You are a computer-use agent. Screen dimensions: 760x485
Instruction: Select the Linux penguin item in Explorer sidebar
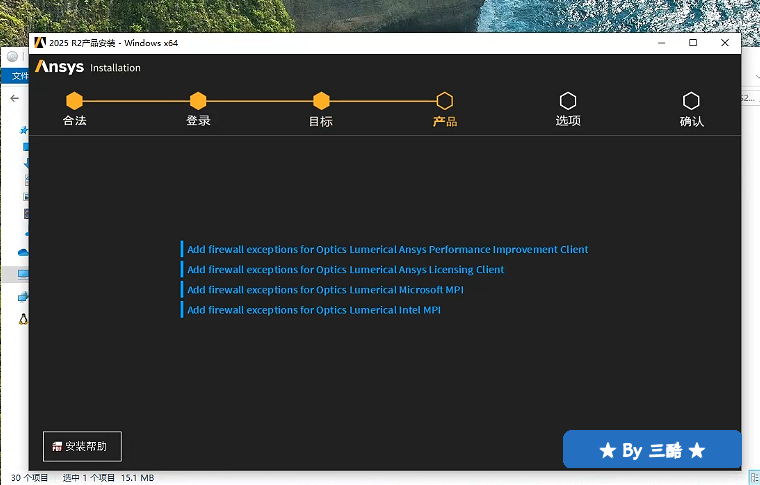[23, 319]
